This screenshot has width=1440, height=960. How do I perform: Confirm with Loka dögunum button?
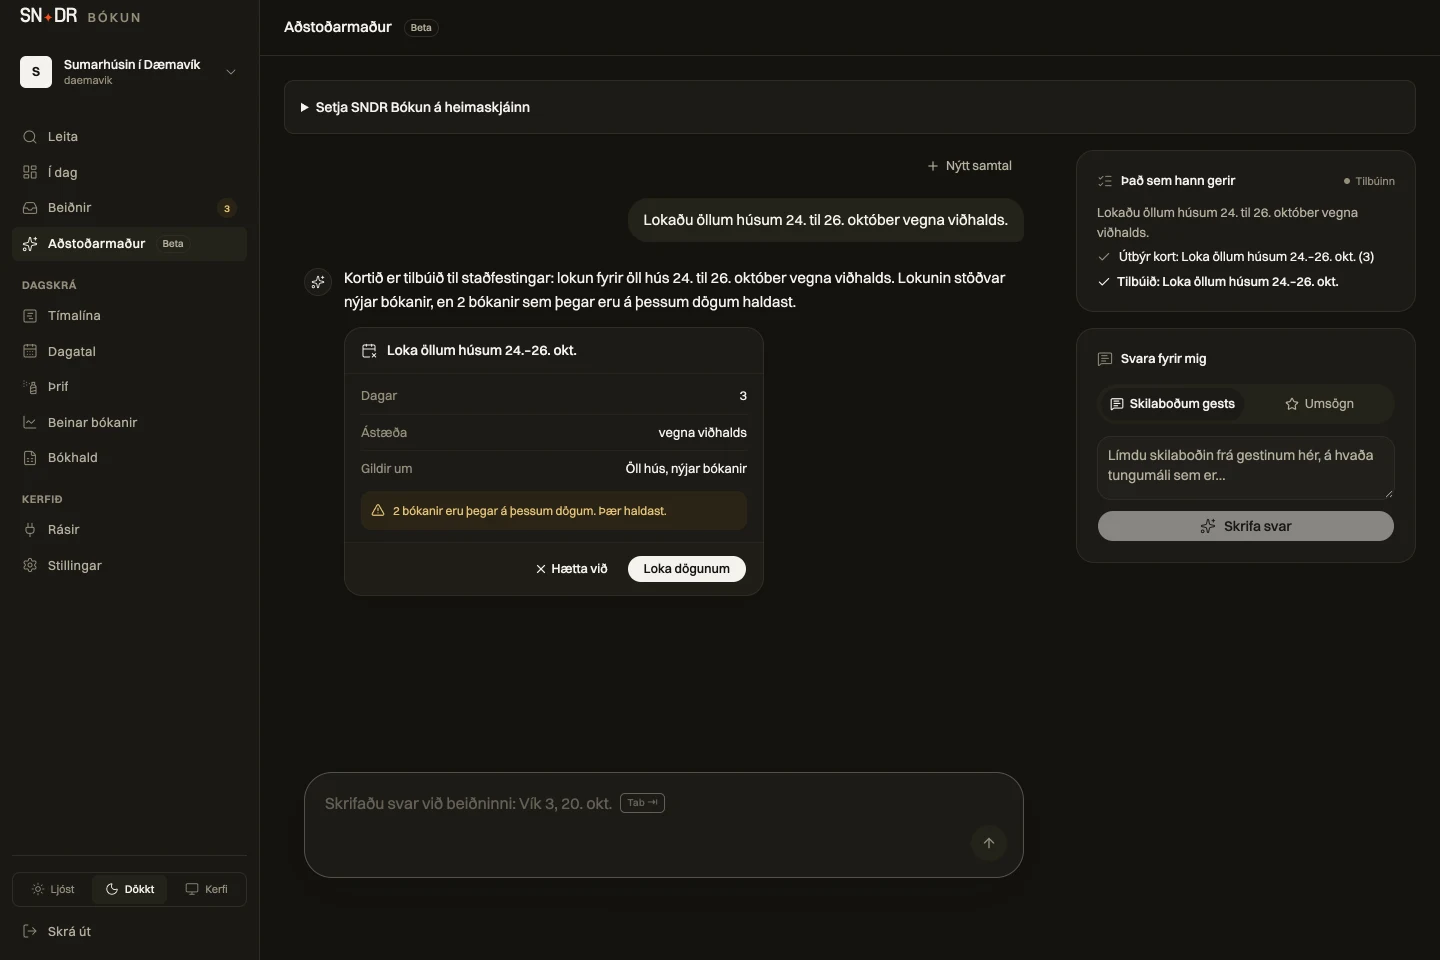[687, 569]
